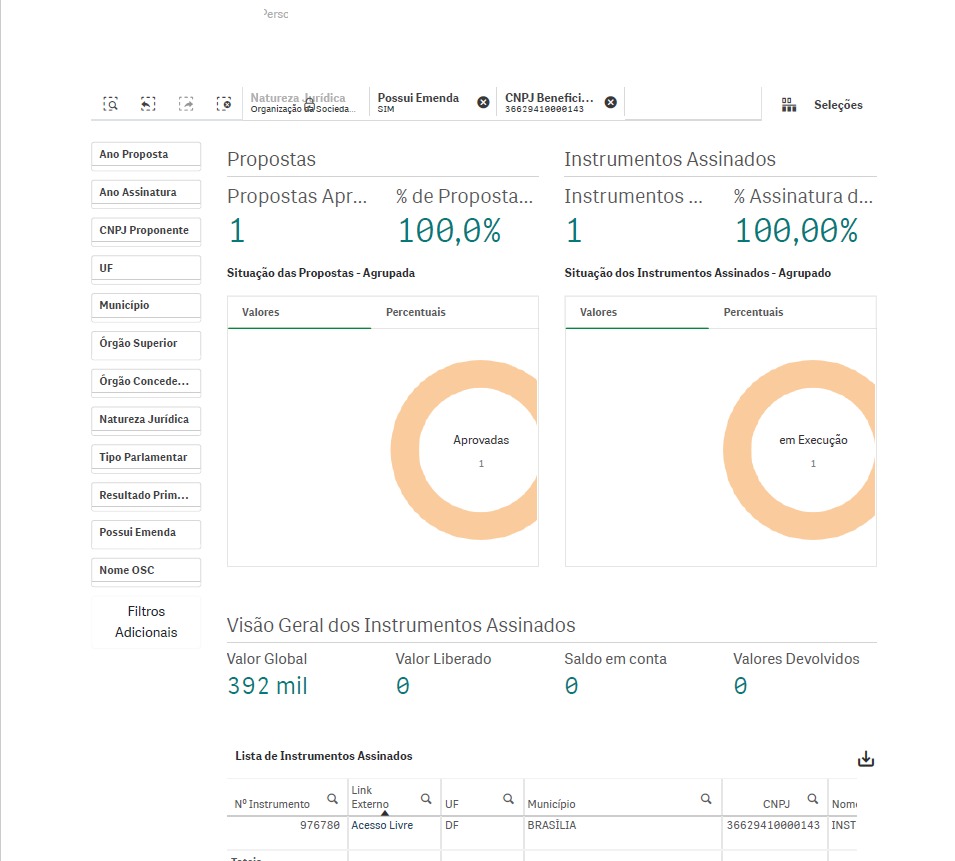Screen dimensions: 955x861
Task: Search the Nº Instrumento column
Action: point(332,799)
